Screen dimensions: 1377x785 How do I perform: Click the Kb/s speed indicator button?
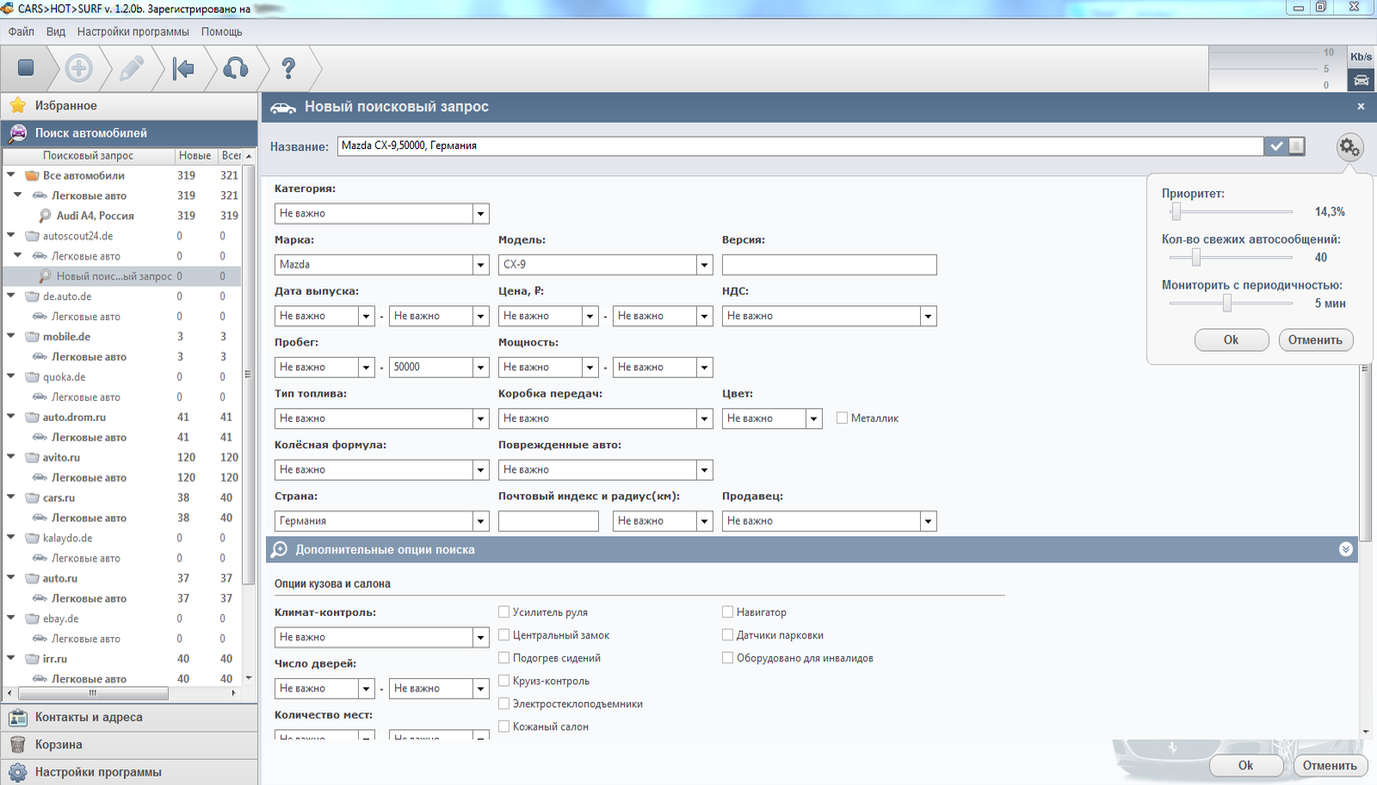1361,57
